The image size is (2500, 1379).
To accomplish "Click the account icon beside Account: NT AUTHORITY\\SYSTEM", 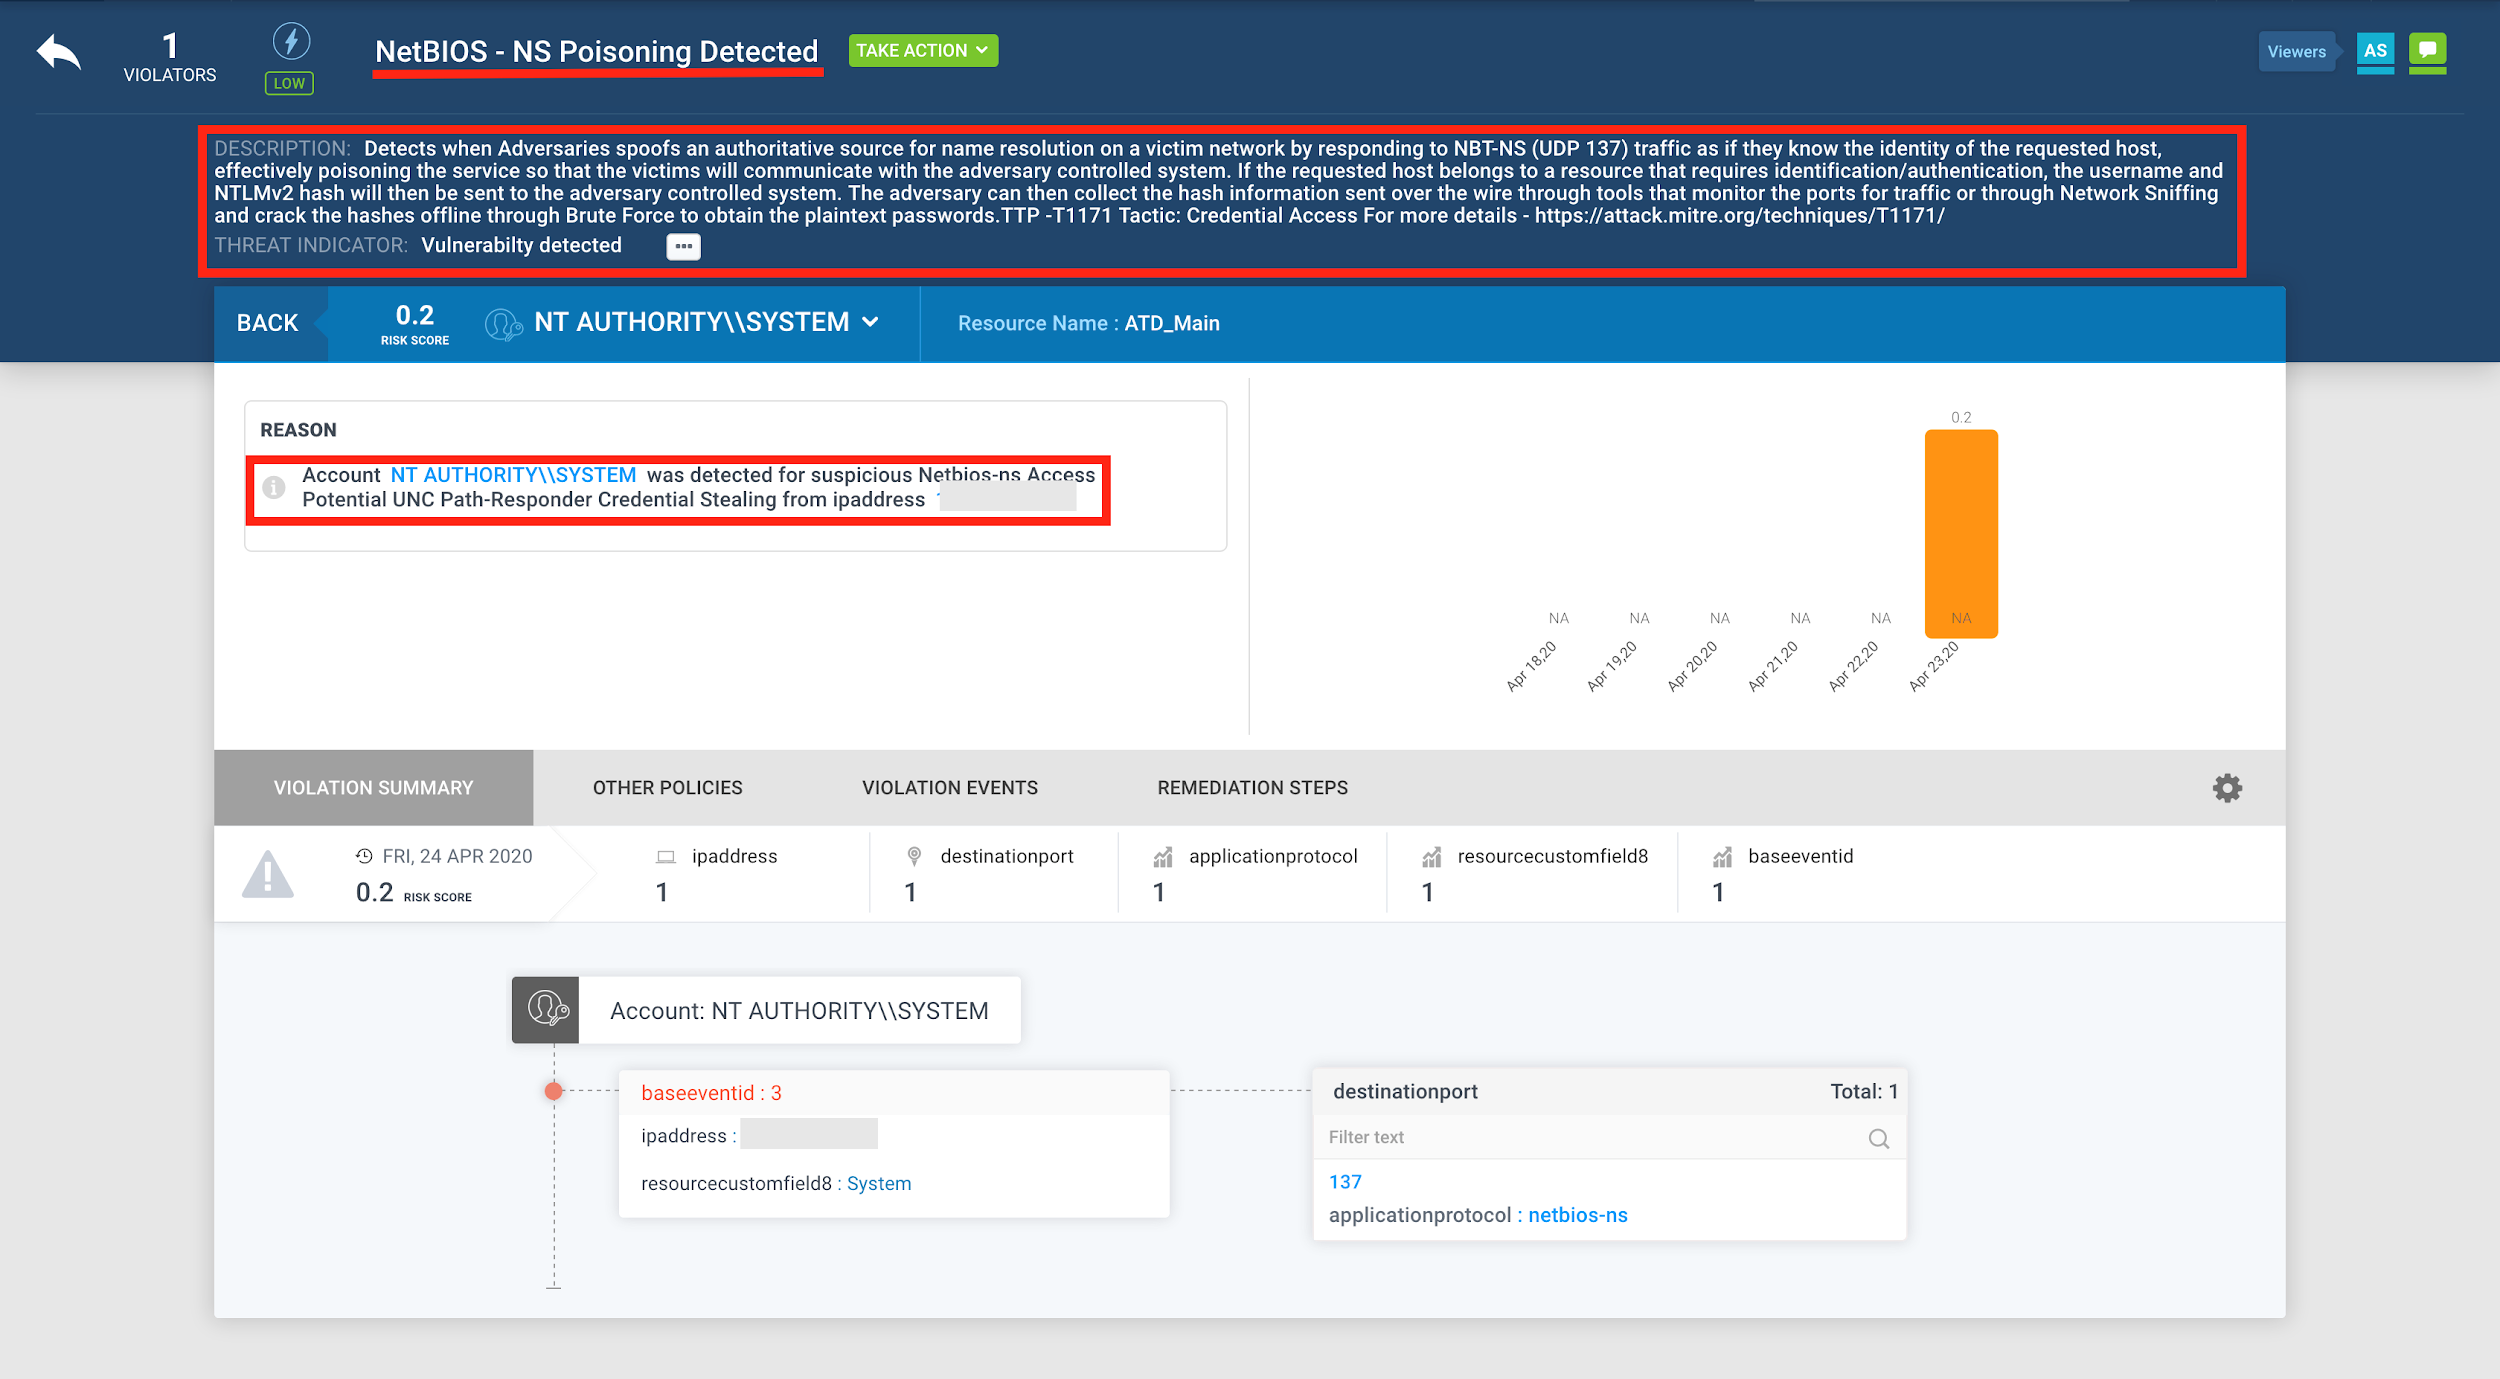I will coord(546,1010).
